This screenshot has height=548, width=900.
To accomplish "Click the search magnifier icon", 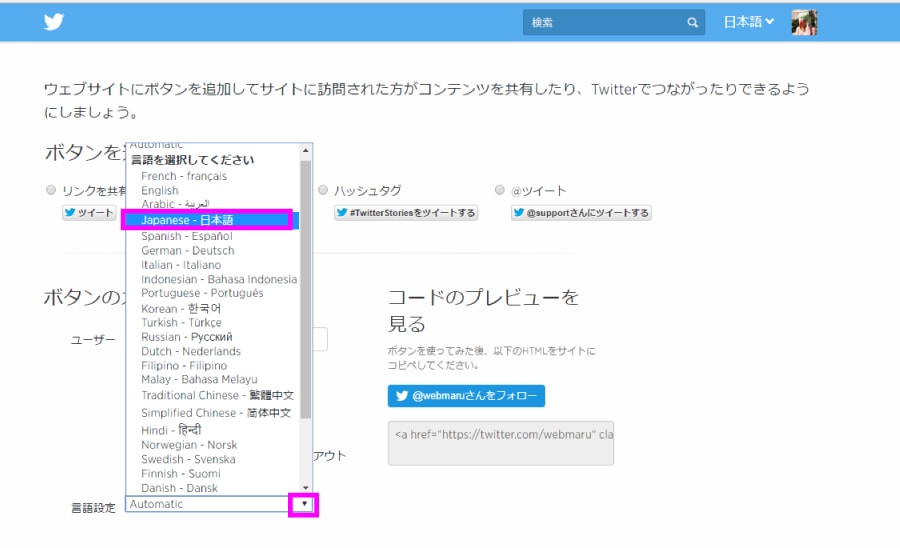I will point(692,22).
